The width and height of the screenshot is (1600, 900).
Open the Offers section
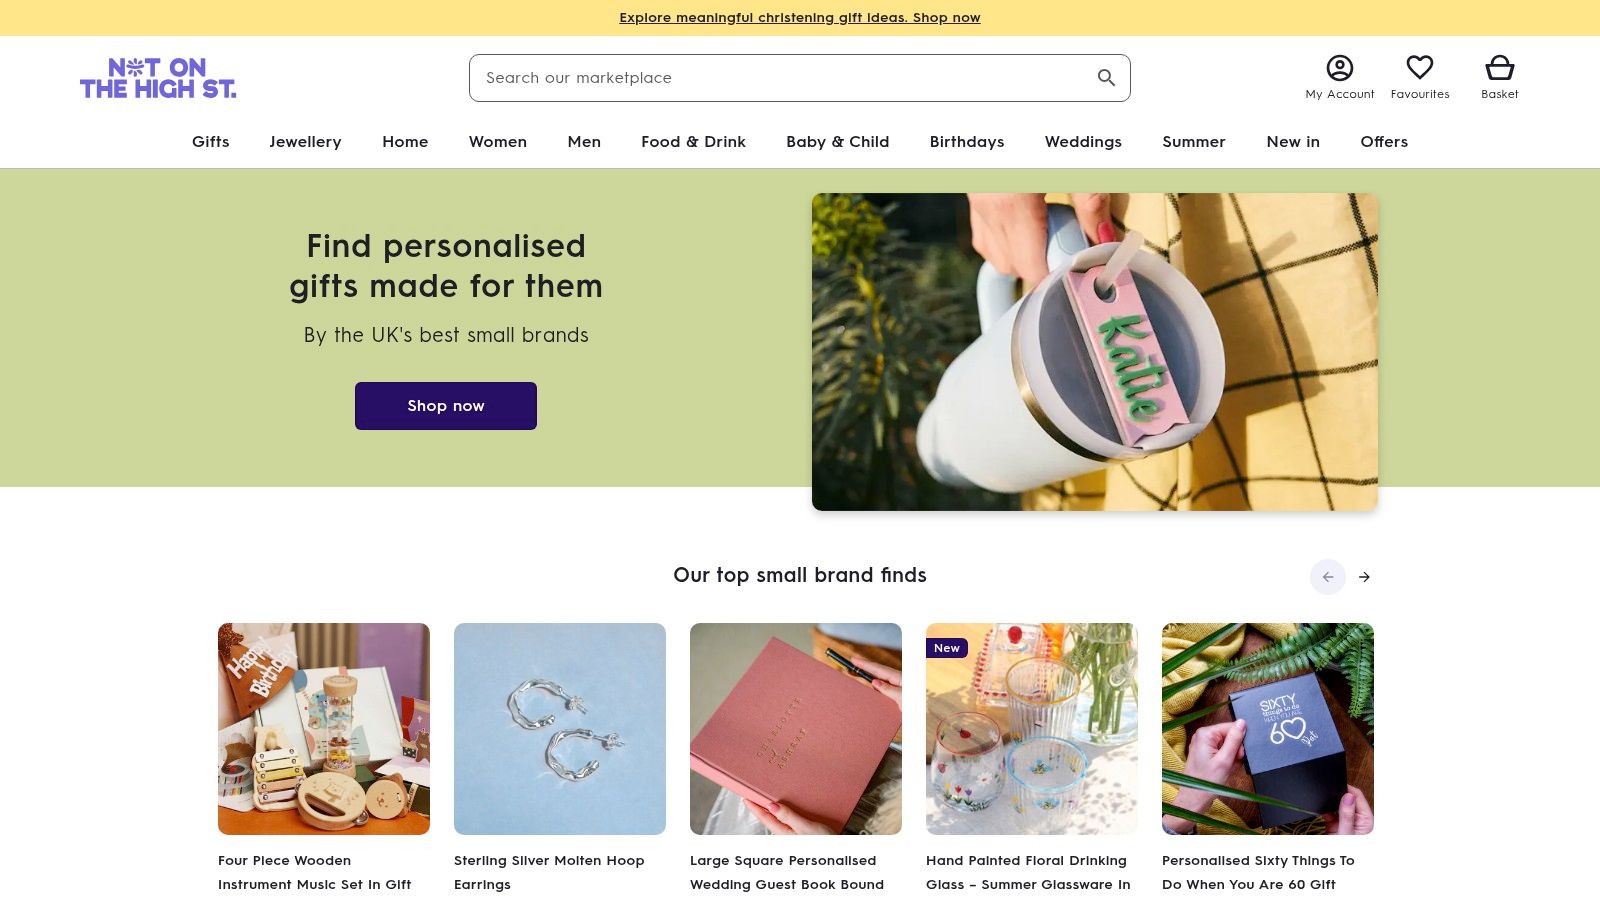(x=1384, y=142)
